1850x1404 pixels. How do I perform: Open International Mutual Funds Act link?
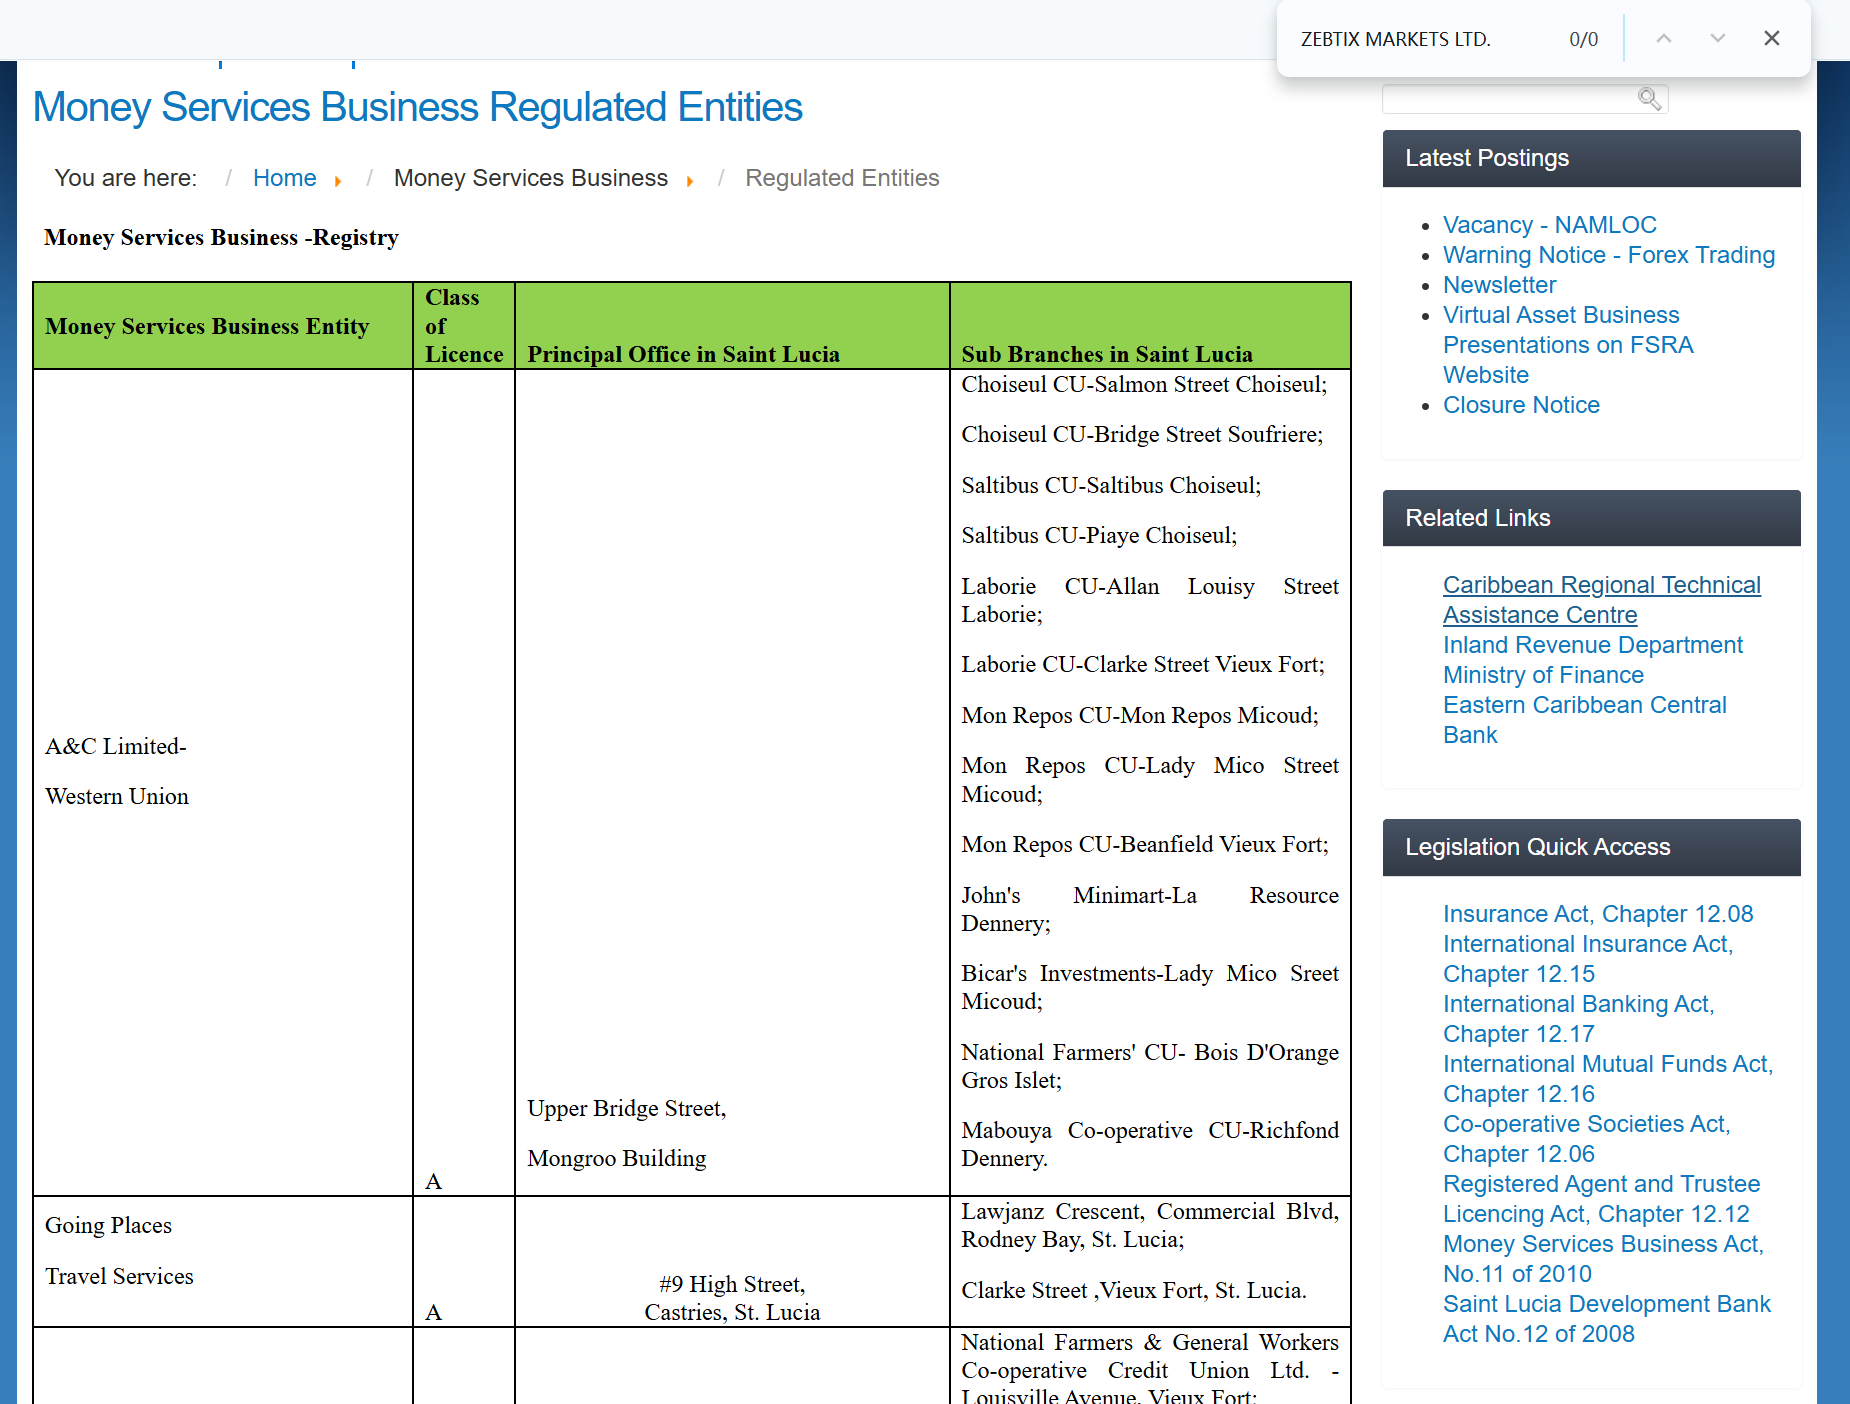[x=1608, y=1079]
